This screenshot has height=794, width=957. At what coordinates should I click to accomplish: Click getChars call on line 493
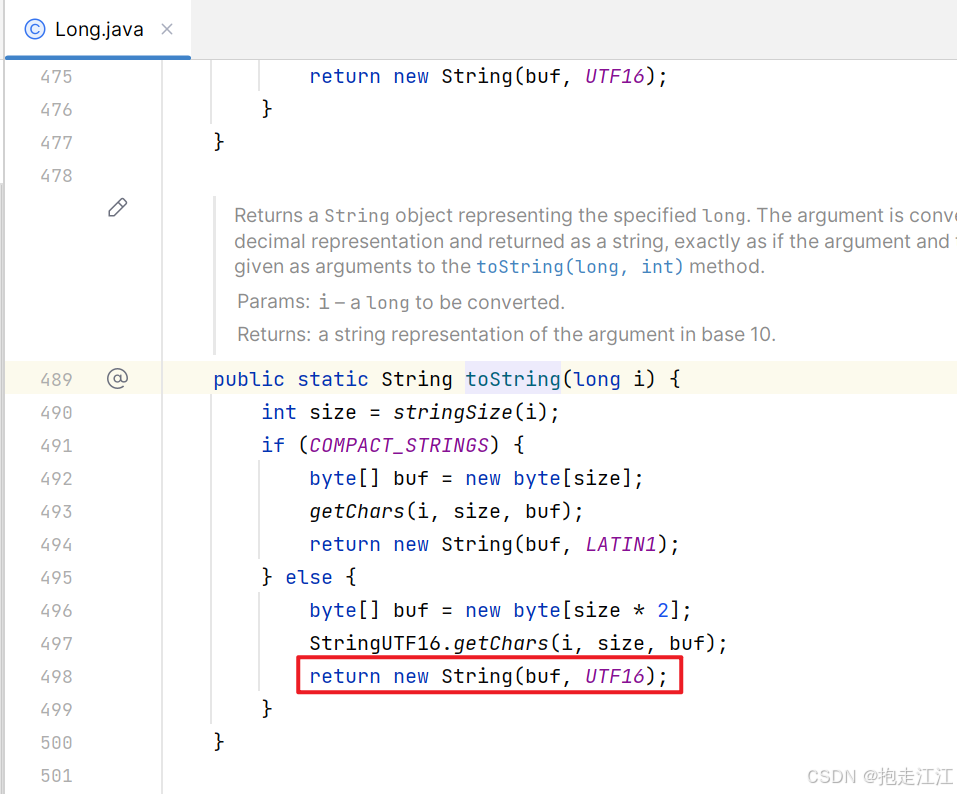357,511
